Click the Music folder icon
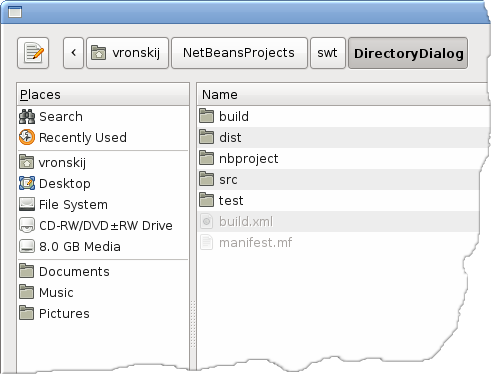 (x=27, y=292)
